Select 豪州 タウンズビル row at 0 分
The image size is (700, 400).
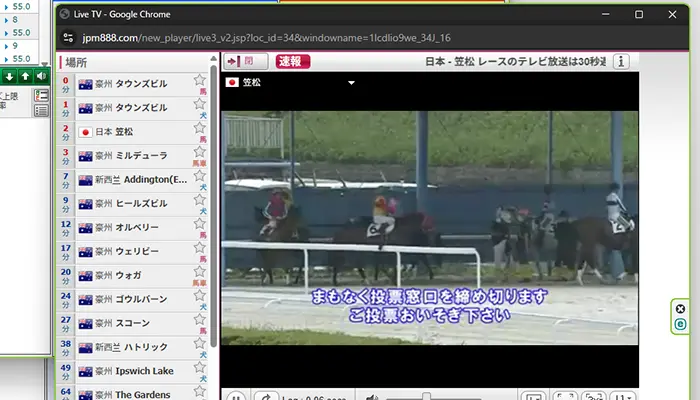point(133,84)
